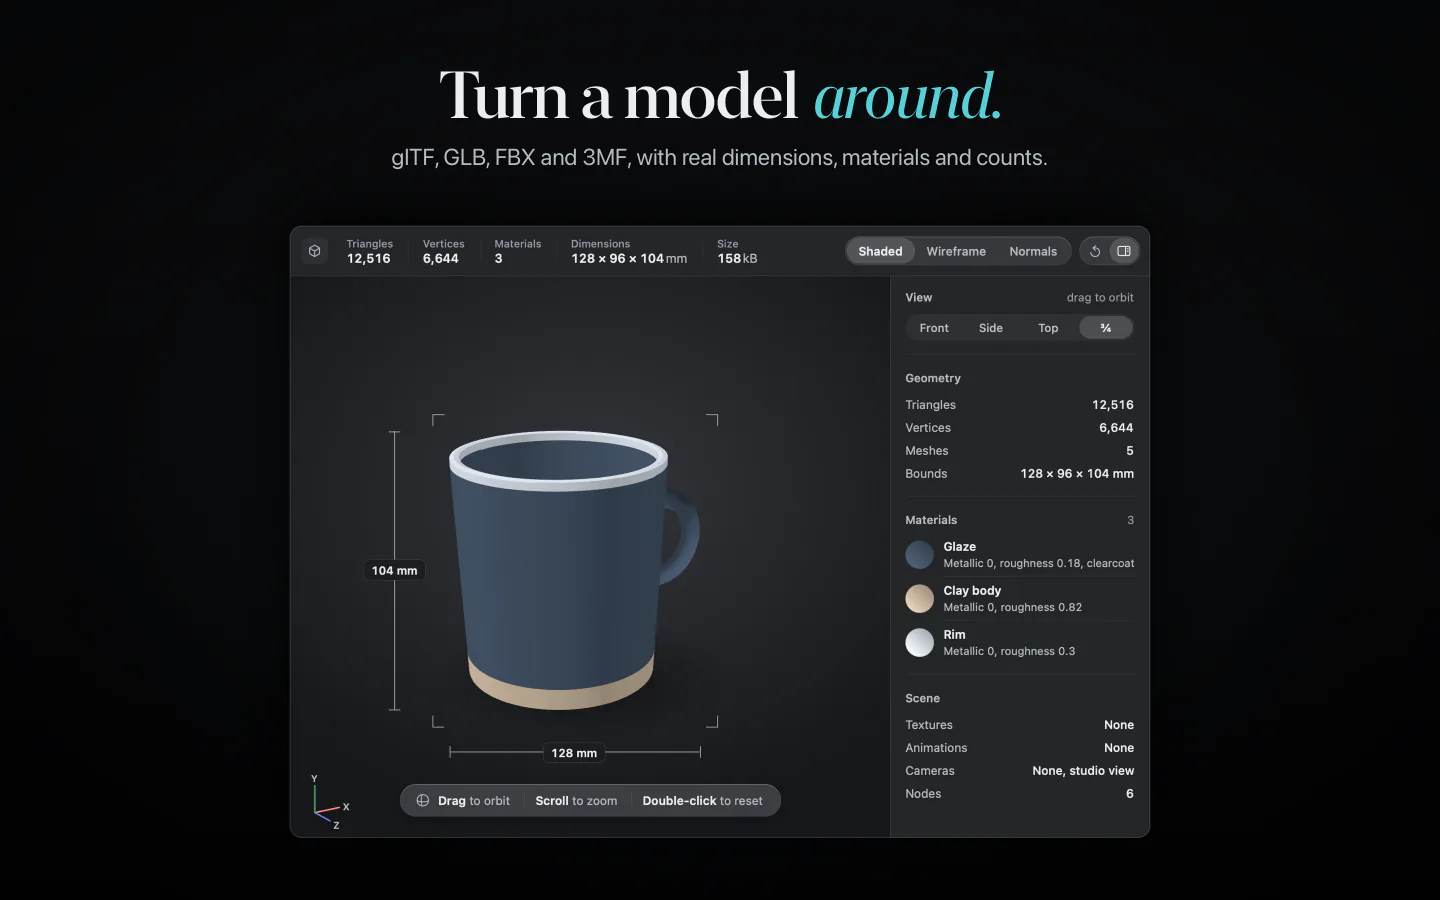Image resolution: width=1440 pixels, height=900 pixels.
Task: Click the Materials 3 stat in toolbar
Action: click(517, 251)
